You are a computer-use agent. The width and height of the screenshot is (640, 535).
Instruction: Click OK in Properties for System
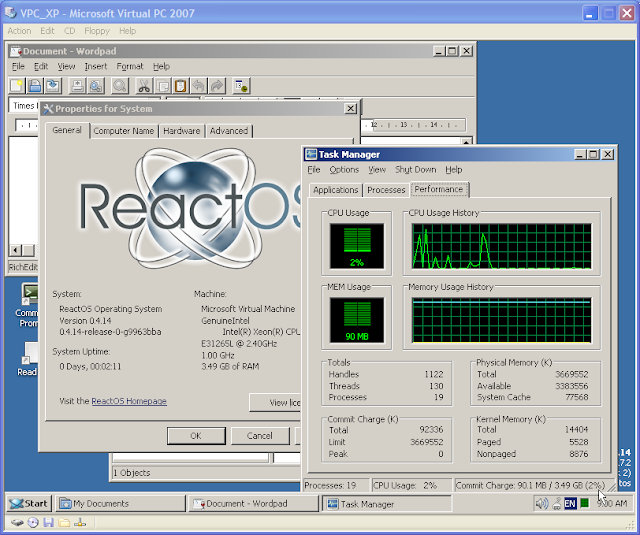(x=196, y=436)
